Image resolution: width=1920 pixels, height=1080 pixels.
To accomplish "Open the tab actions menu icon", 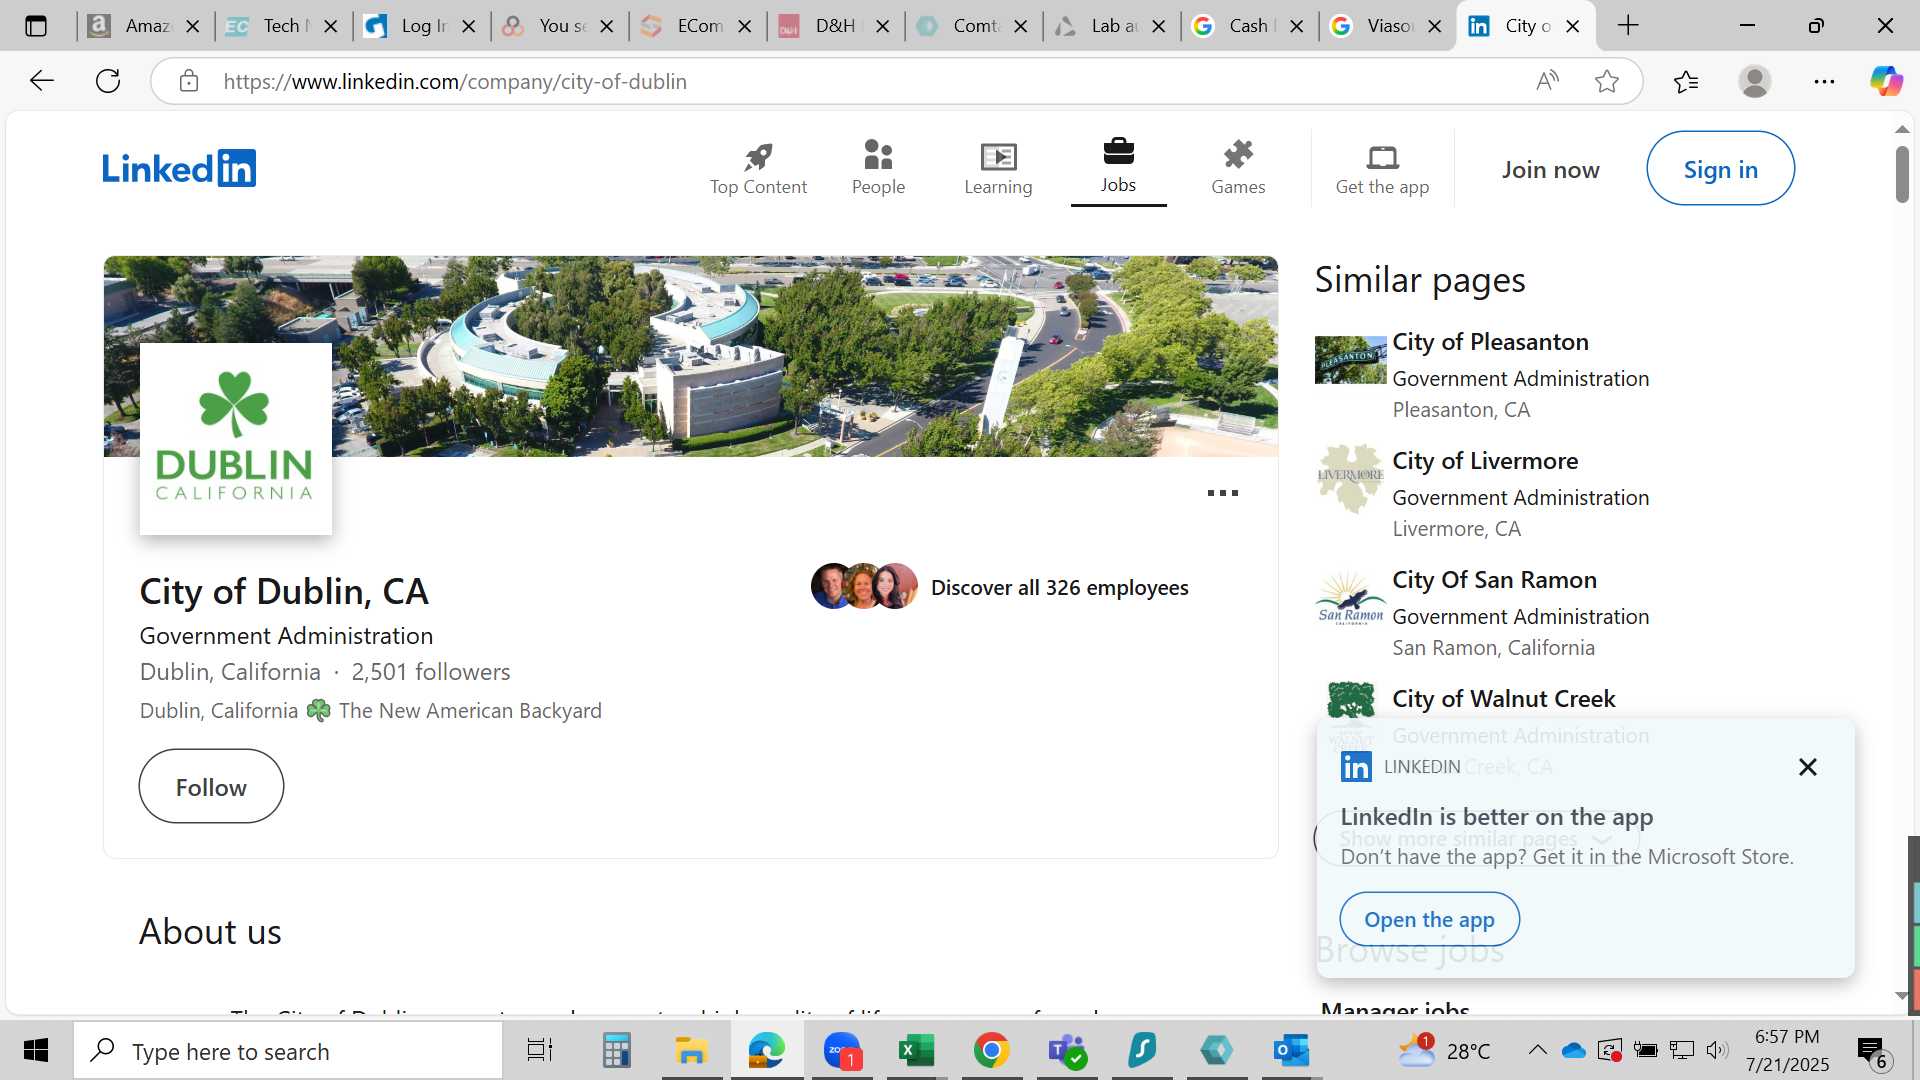I will [36, 26].
